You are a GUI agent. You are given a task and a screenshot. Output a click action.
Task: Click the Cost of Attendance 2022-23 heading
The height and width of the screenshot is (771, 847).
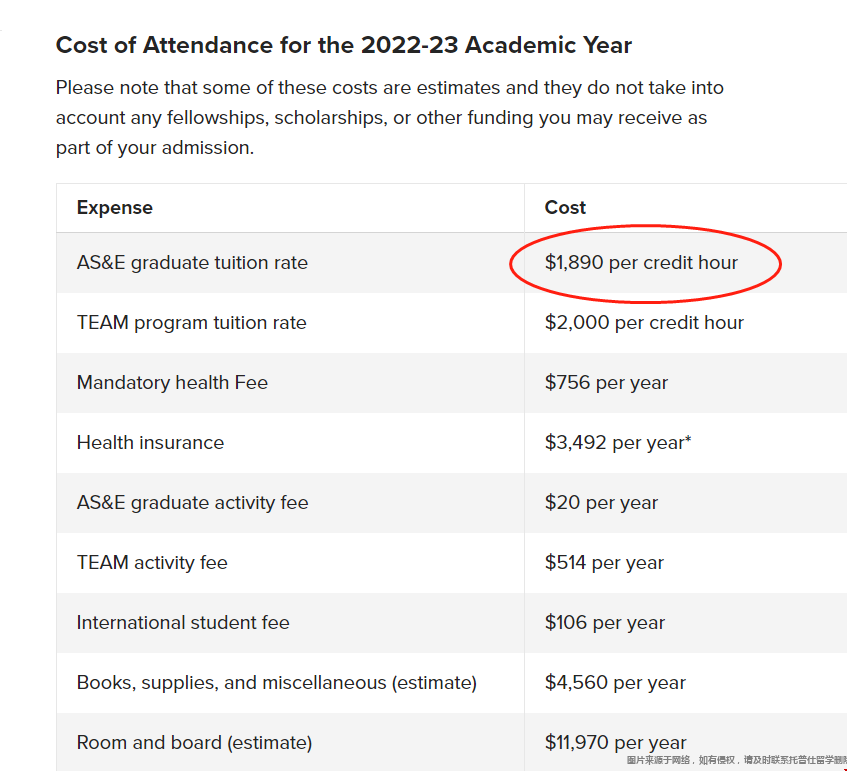(x=344, y=45)
